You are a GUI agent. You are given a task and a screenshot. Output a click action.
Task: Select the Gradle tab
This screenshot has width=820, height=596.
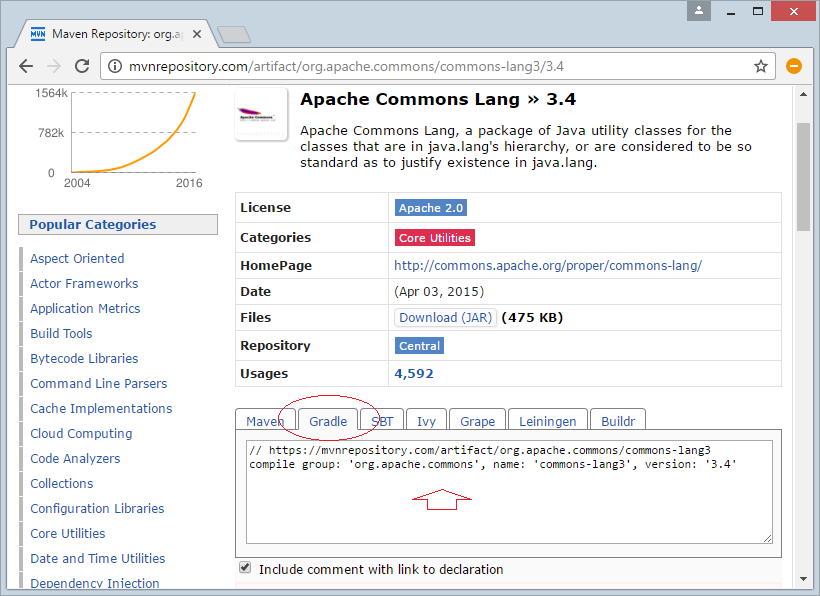(x=328, y=421)
